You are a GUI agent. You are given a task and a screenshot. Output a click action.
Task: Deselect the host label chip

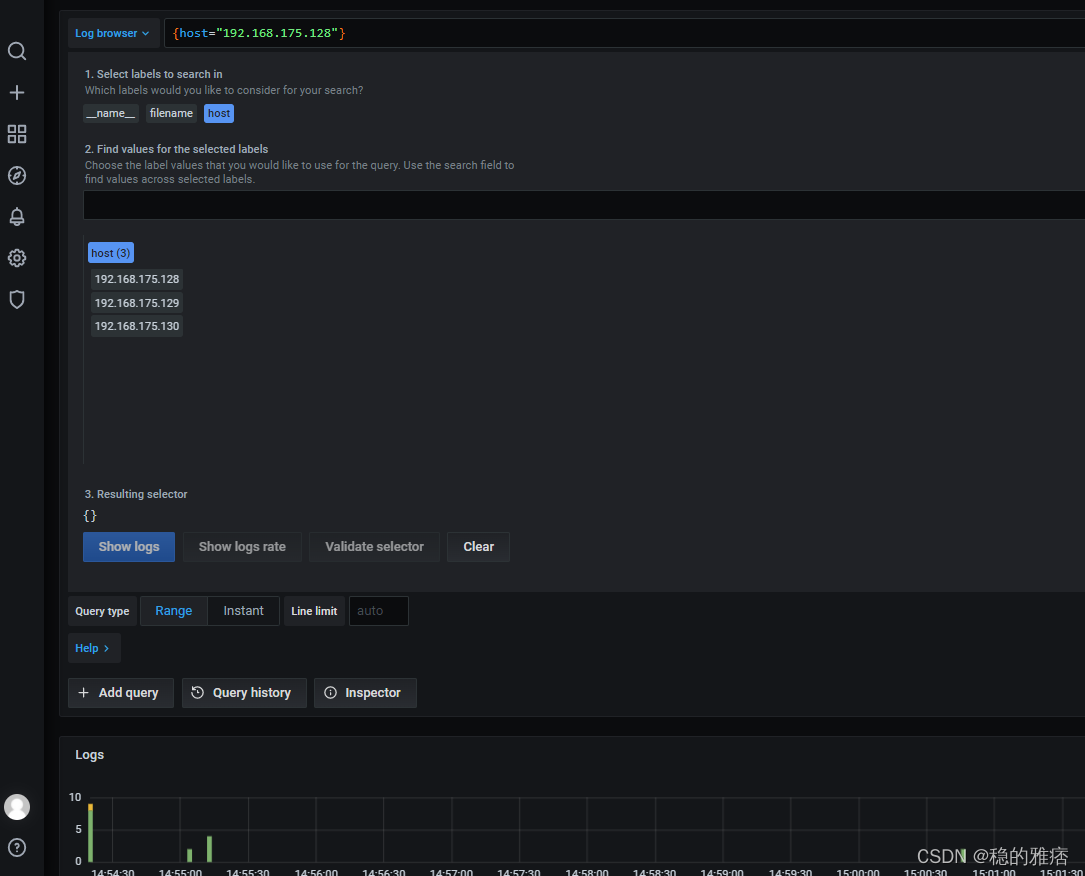(219, 113)
